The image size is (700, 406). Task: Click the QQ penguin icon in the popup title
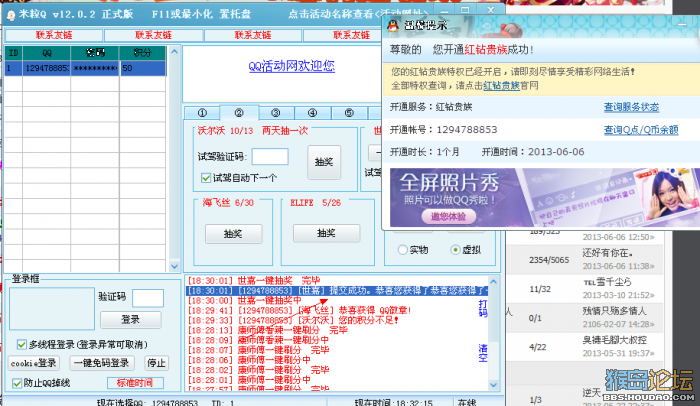click(x=393, y=25)
